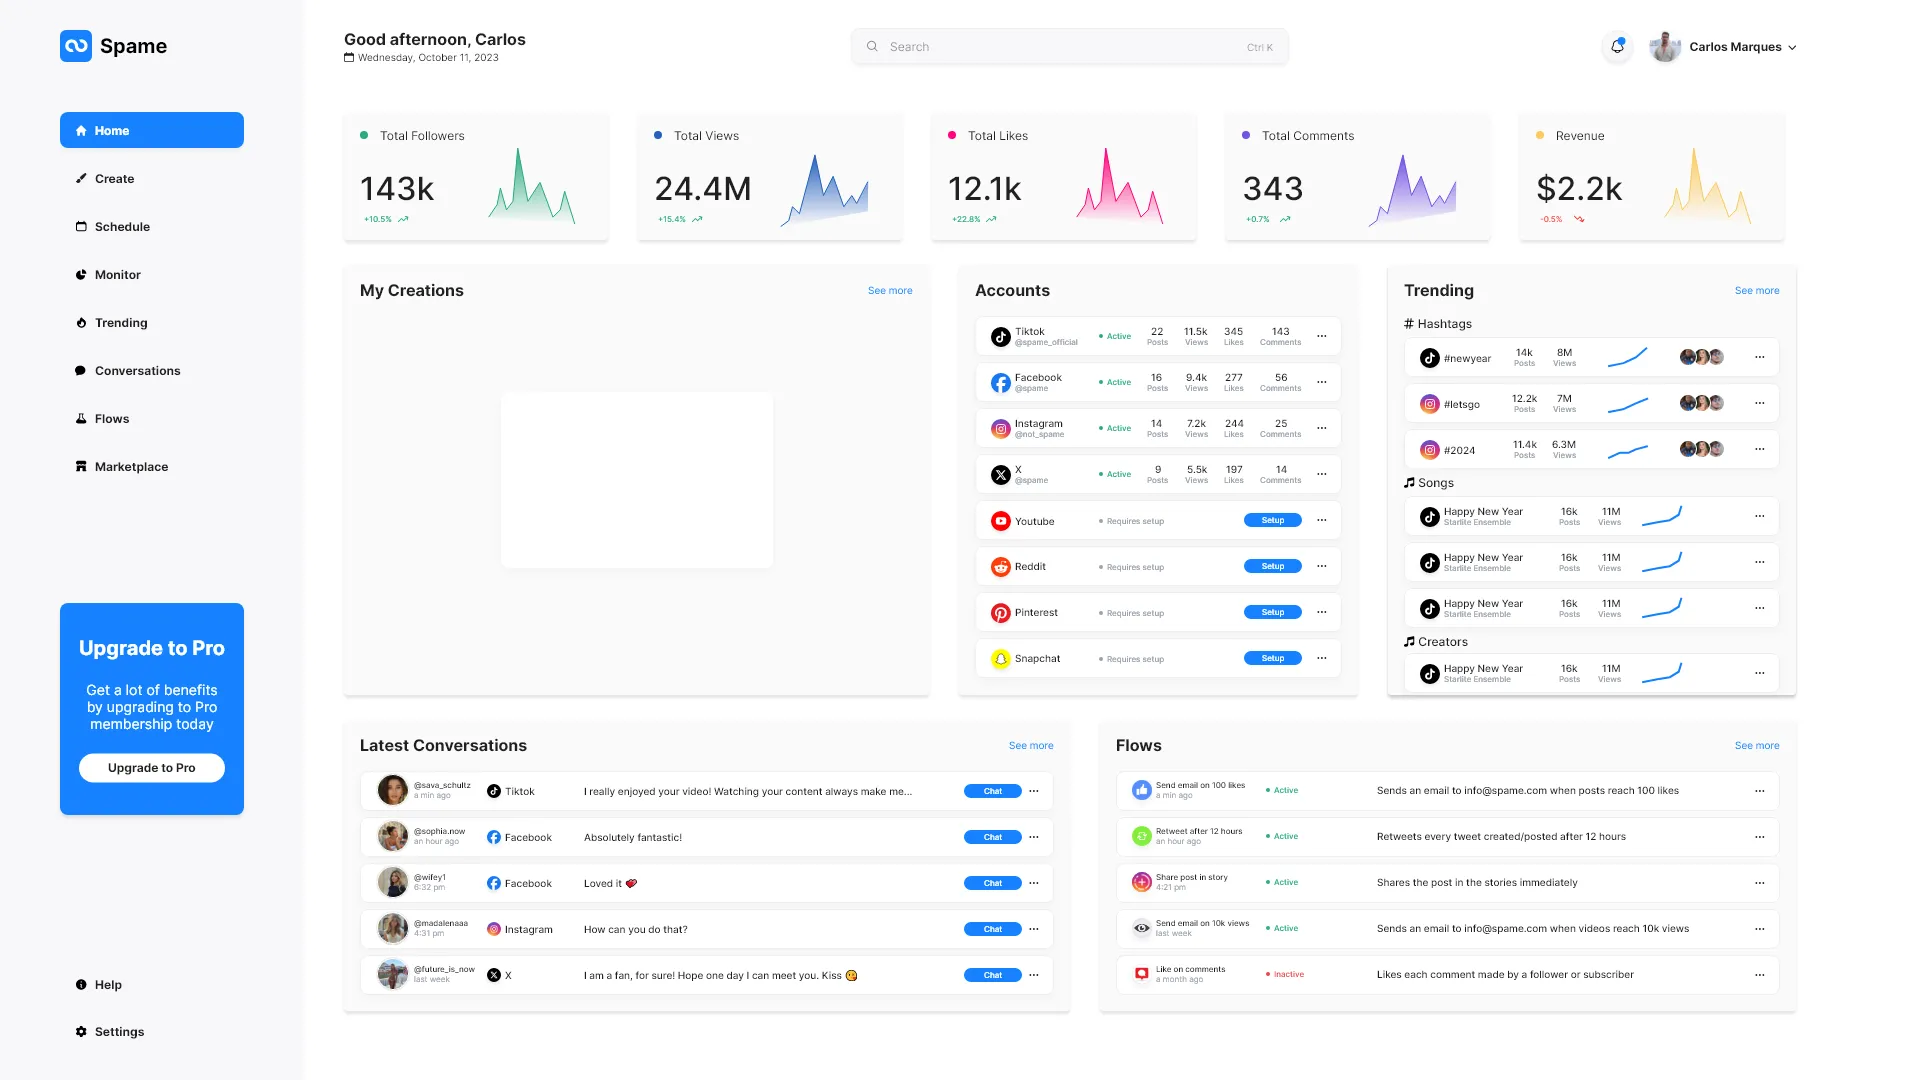Click the Pinterest icon in Accounts list
The height and width of the screenshot is (1080, 1920).
(1000, 613)
